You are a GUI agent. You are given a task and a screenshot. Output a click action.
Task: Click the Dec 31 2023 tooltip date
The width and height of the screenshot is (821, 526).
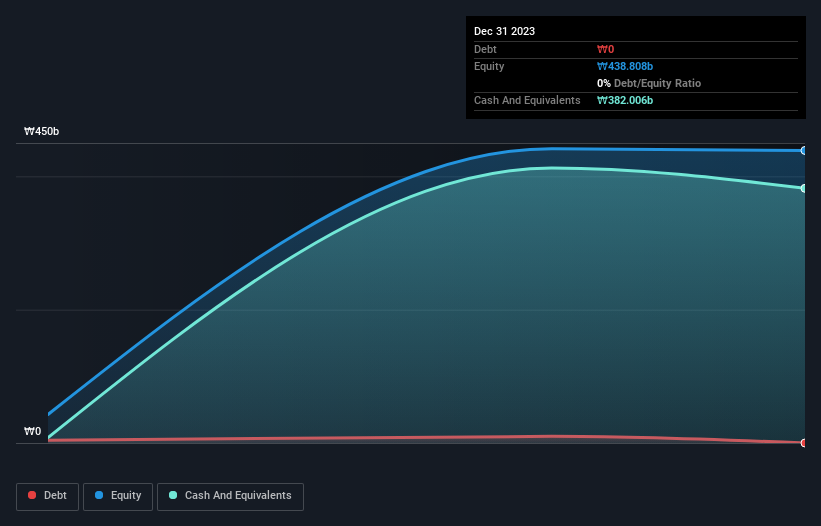tap(504, 31)
